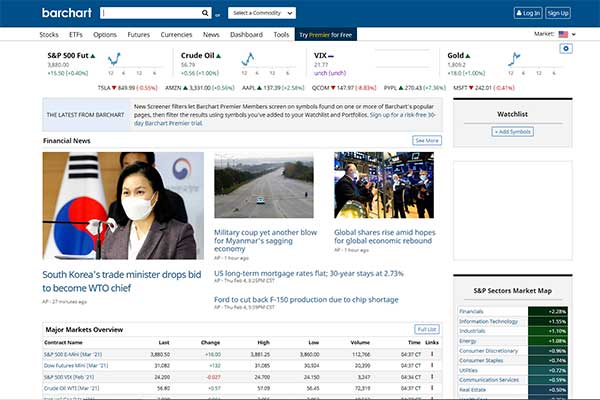Click Add Symbols in Watchlist
The height and width of the screenshot is (400, 600).
click(512, 132)
